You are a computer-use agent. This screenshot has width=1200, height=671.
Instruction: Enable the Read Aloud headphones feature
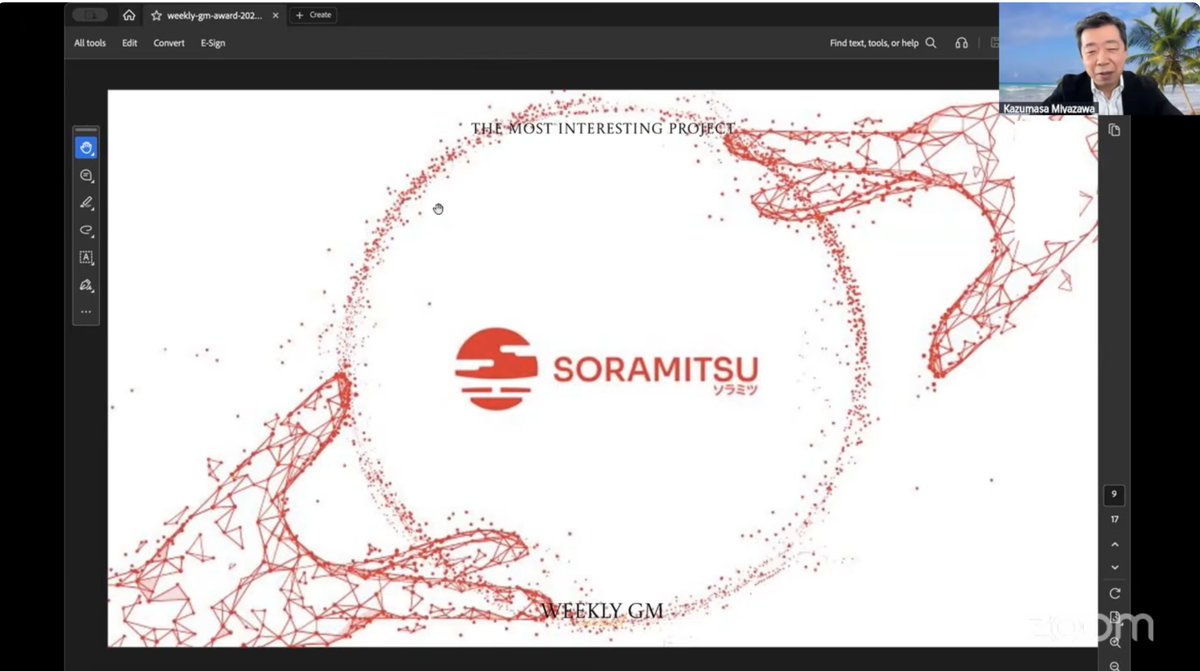click(x=961, y=43)
